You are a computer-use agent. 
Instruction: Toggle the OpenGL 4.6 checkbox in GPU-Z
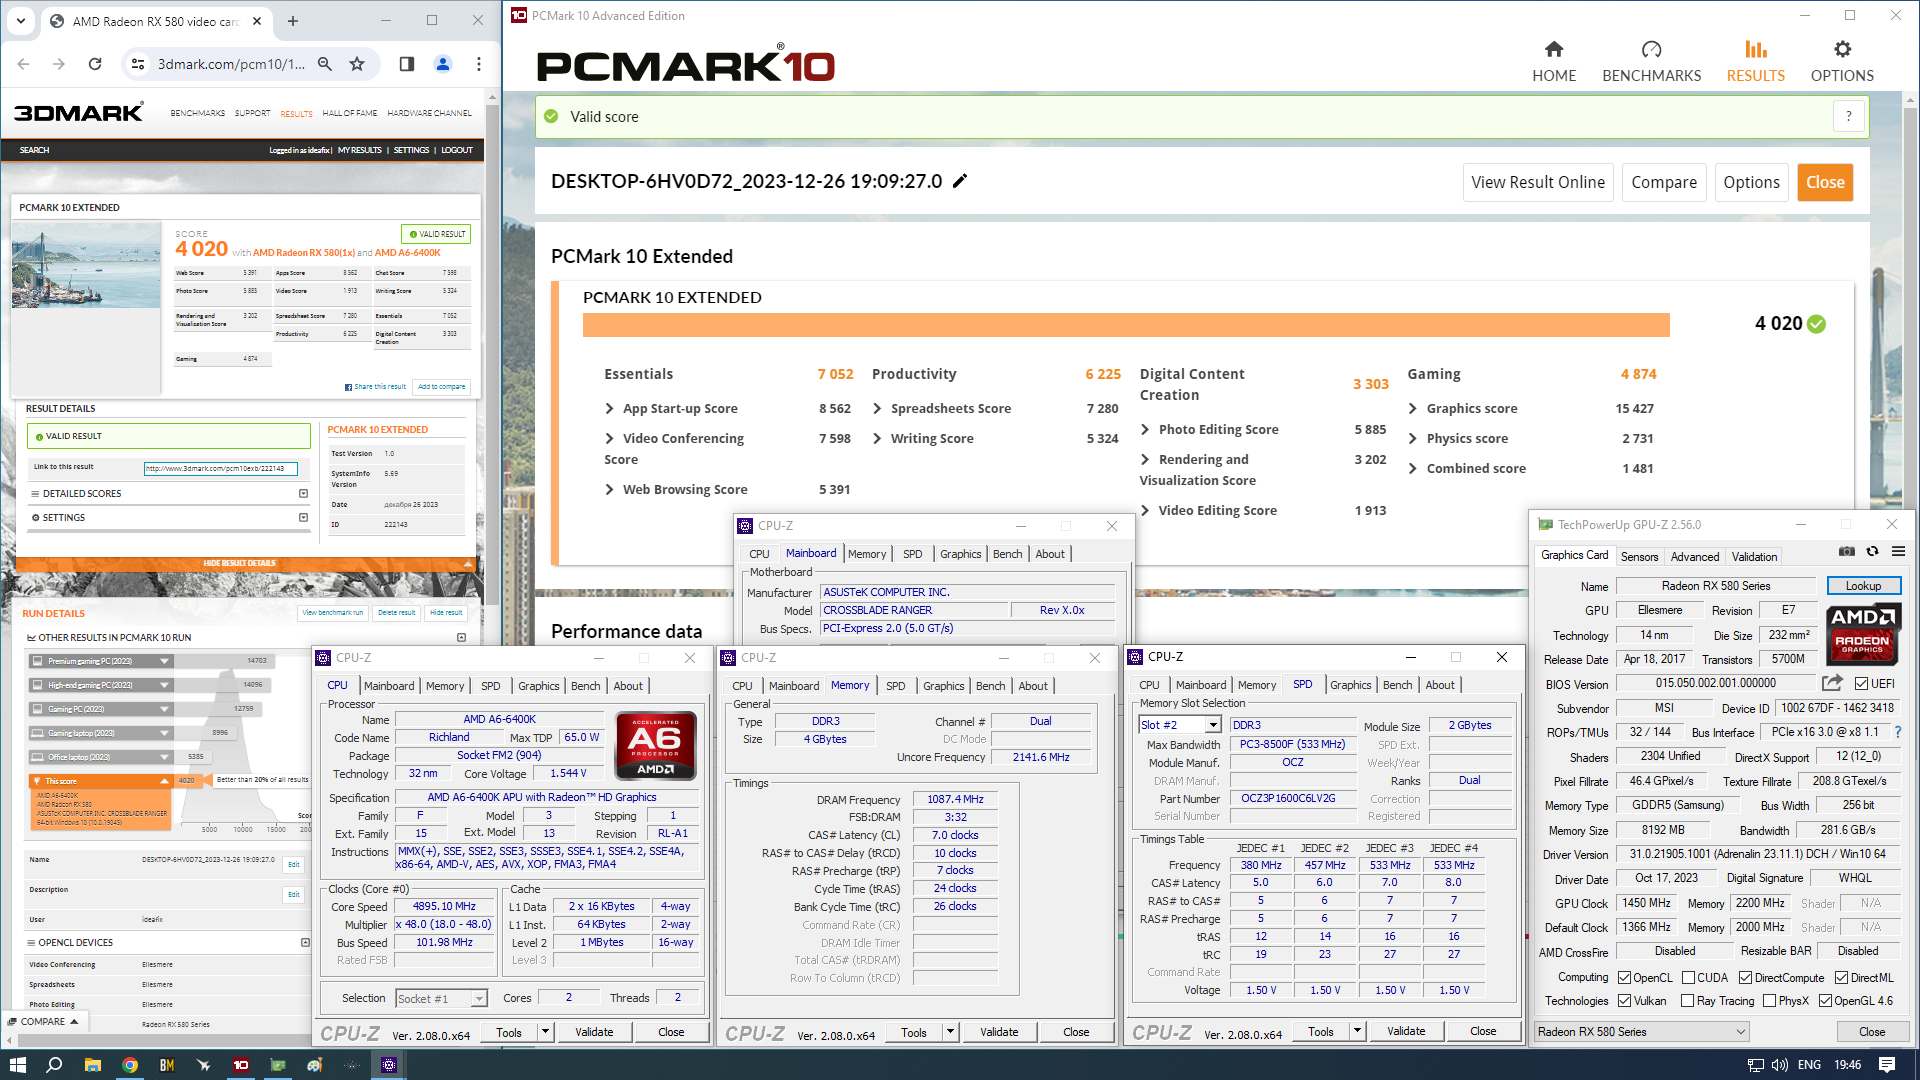click(x=1825, y=1001)
